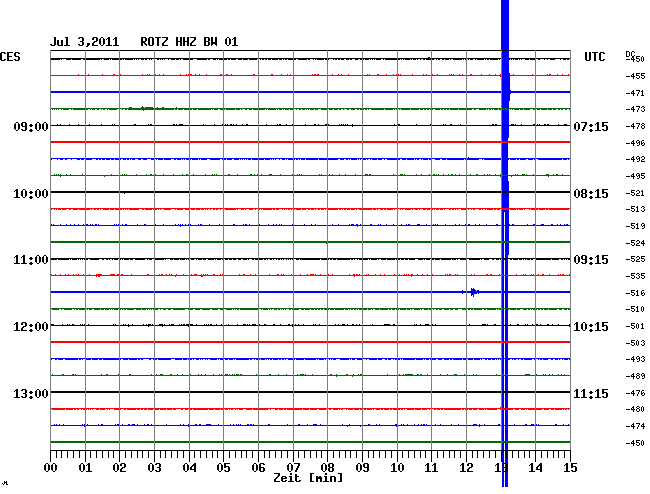Click the DC offset value -471
Screen dimensions: 650x494
tap(635, 93)
